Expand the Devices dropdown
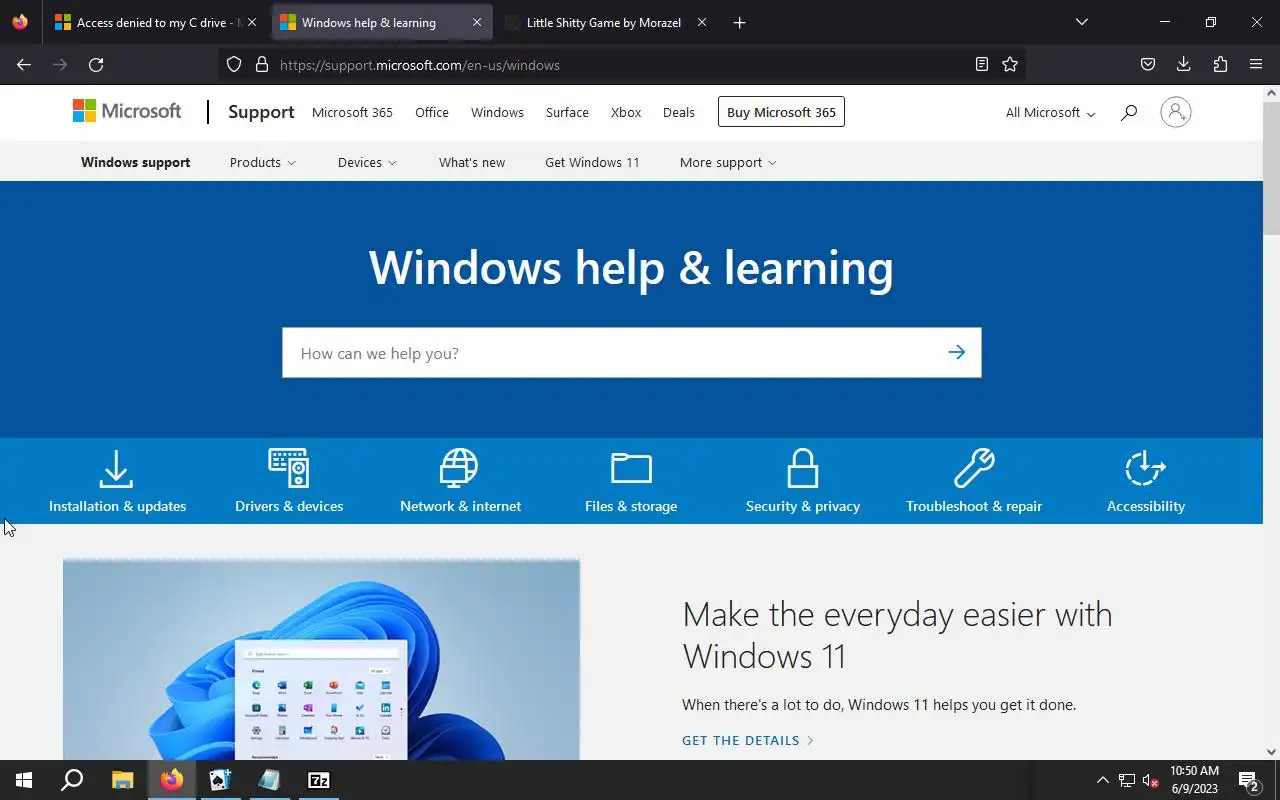The image size is (1280, 800). click(367, 162)
